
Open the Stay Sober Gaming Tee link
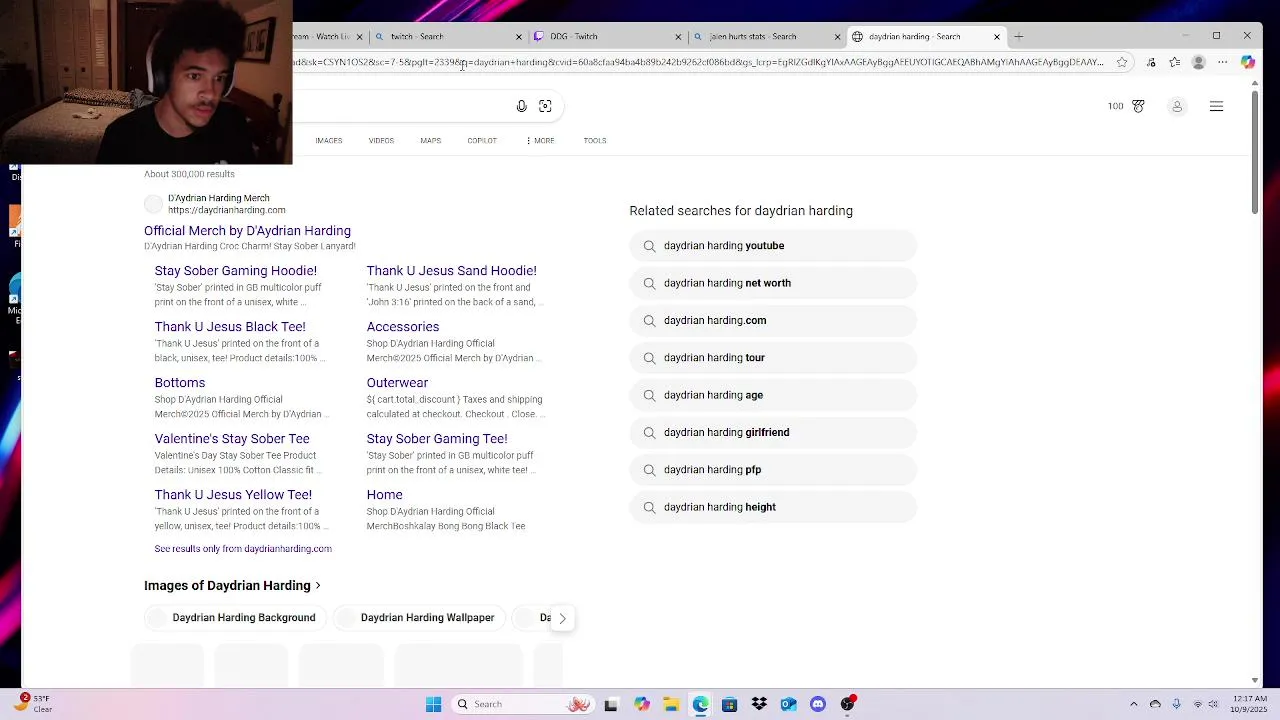436,439
